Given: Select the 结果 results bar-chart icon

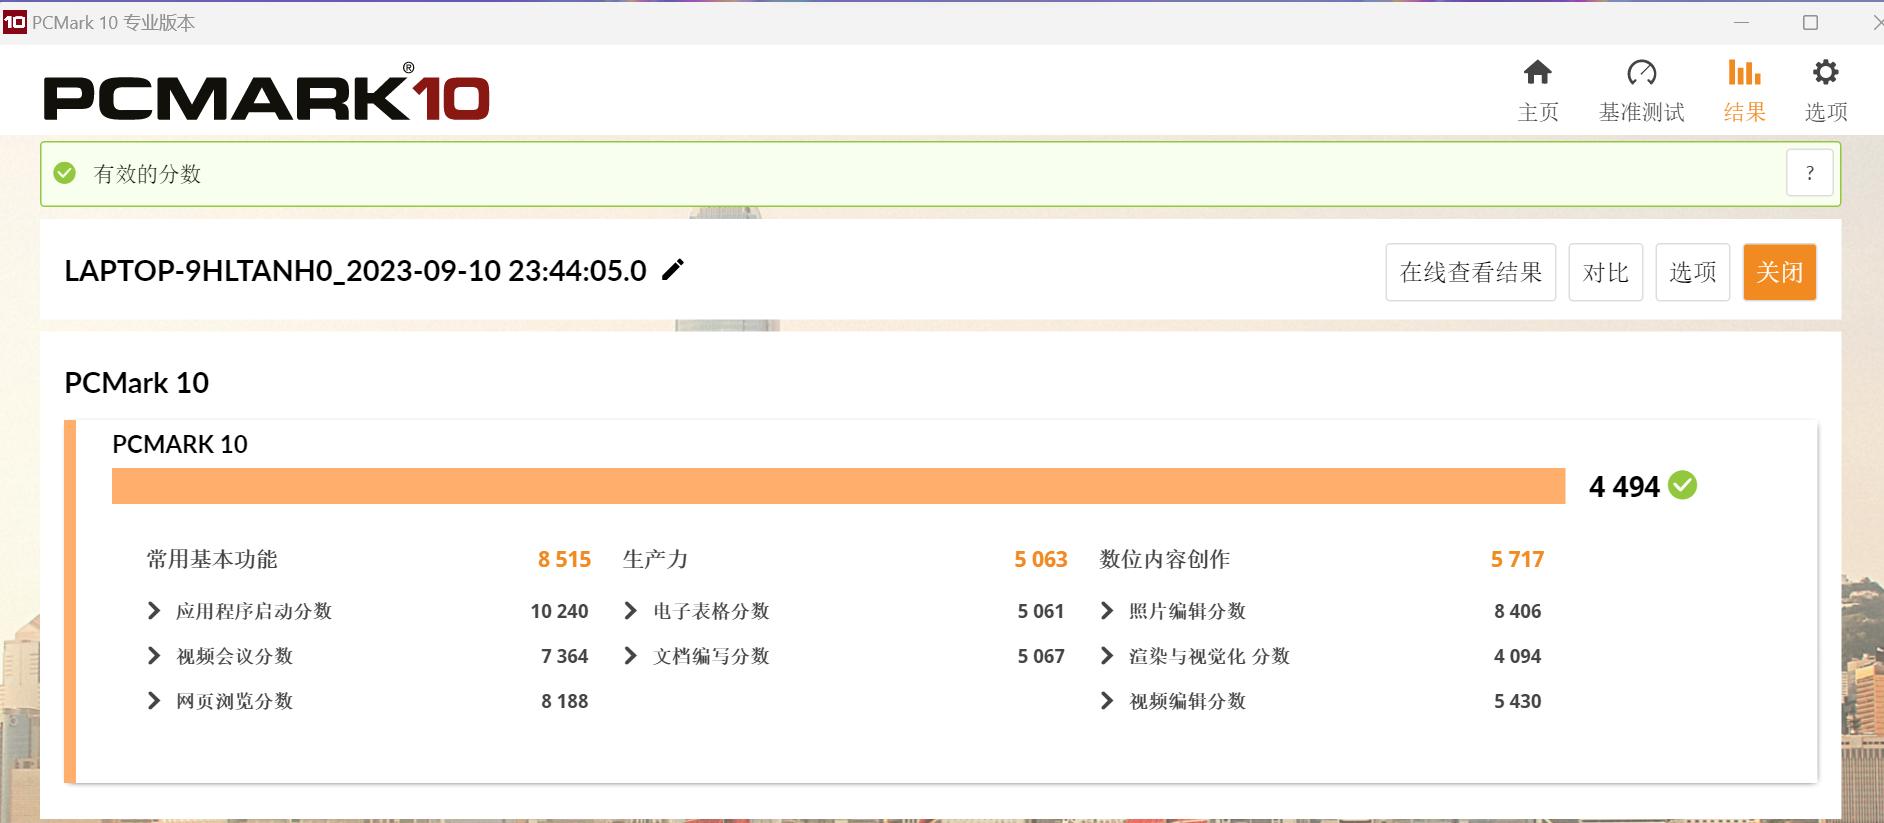Looking at the screenshot, I should 1744,72.
